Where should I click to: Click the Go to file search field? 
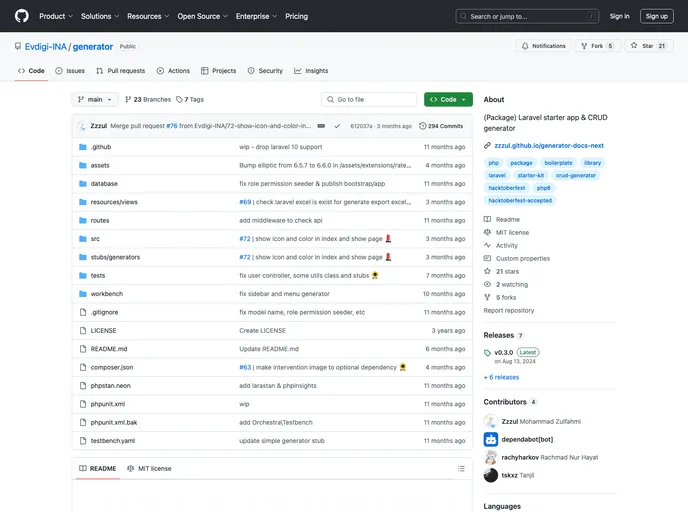click(369, 100)
